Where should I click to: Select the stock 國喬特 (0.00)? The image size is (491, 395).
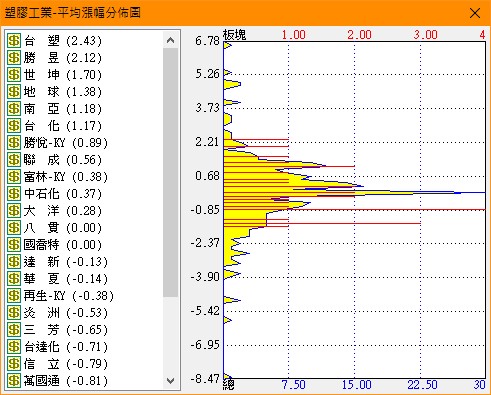63,245
